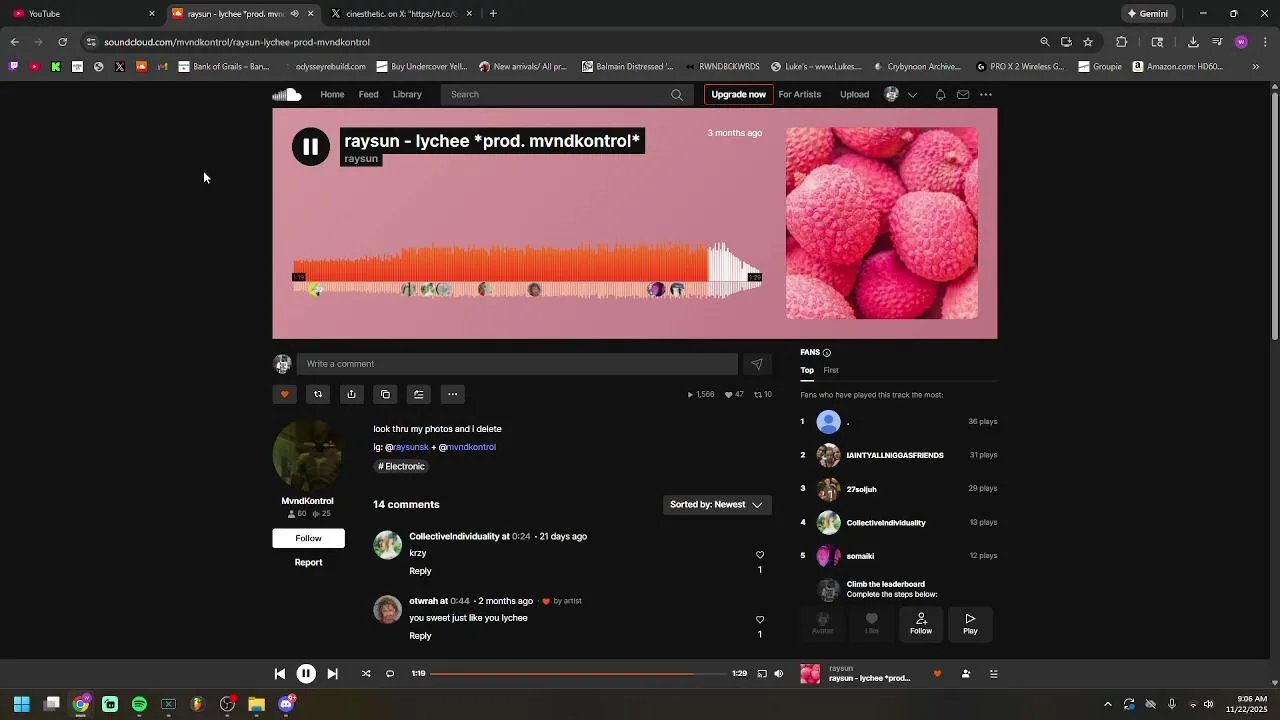Toggle repeat in the bottom player

point(390,674)
